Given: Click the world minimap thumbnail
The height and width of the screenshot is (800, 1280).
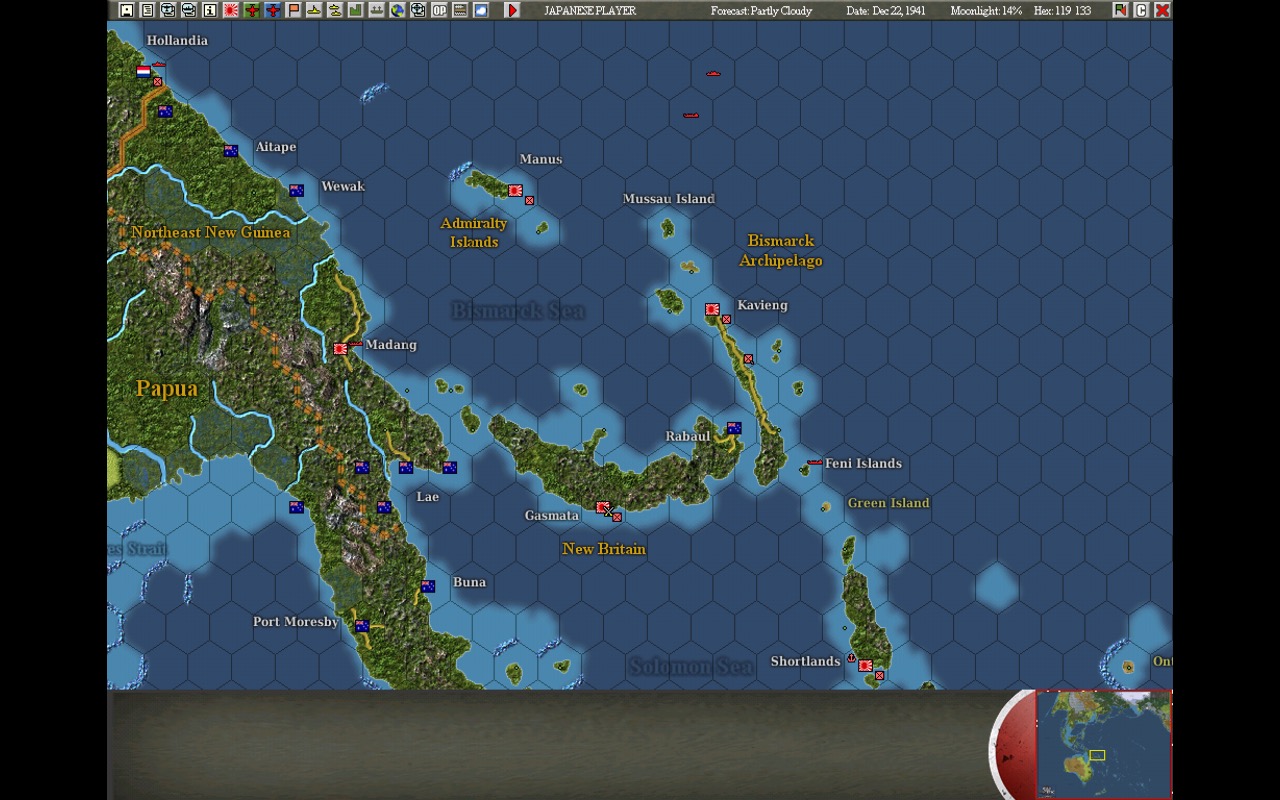Looking at the screenshot, I should pos(1104,744).
